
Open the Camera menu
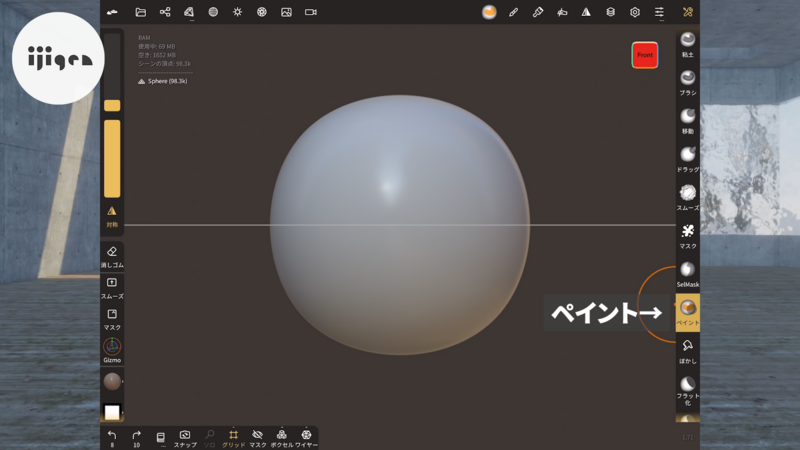click(311, 12)
